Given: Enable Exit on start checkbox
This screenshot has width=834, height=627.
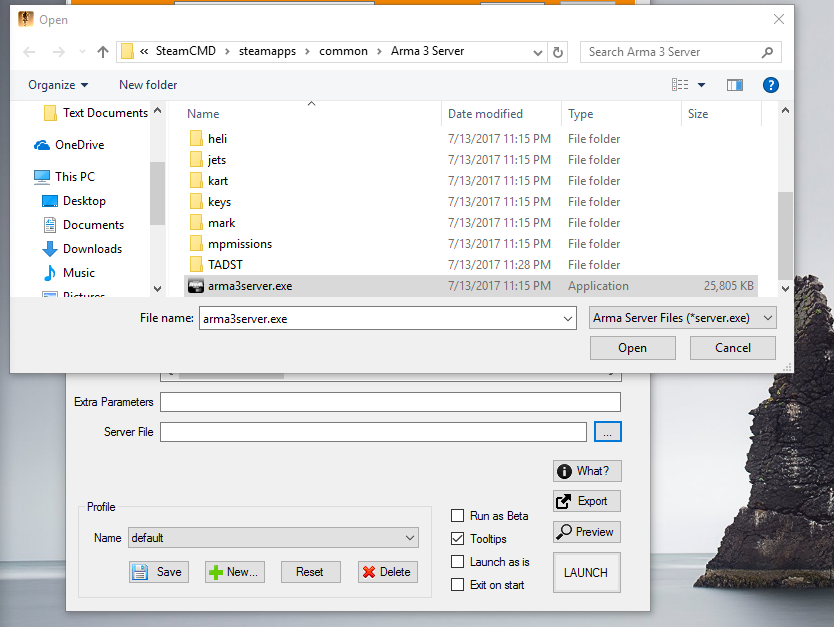Looking at the screenshot, I should coord(457,584).
